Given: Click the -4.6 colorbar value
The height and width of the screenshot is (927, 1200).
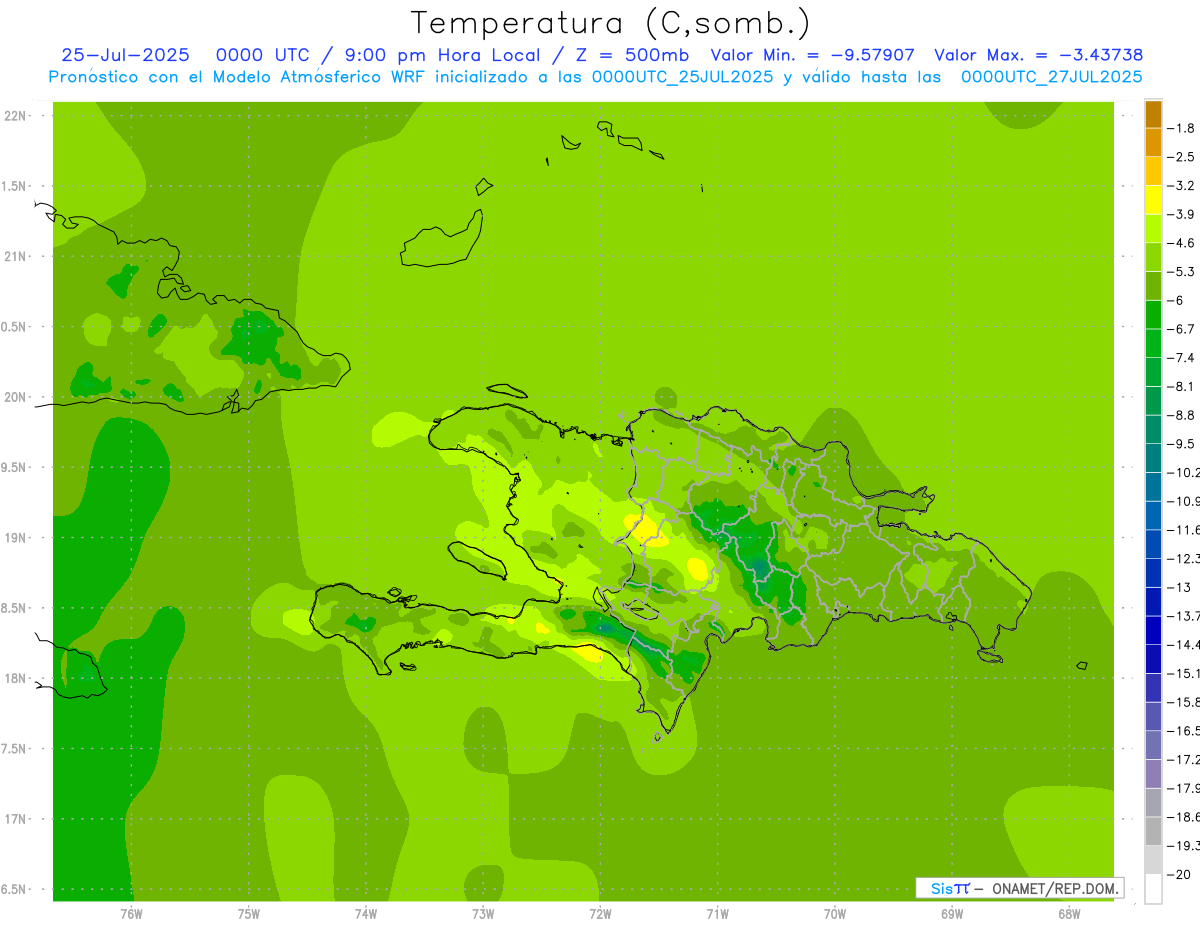Looking at the screenshot, I should (1183, 243).
